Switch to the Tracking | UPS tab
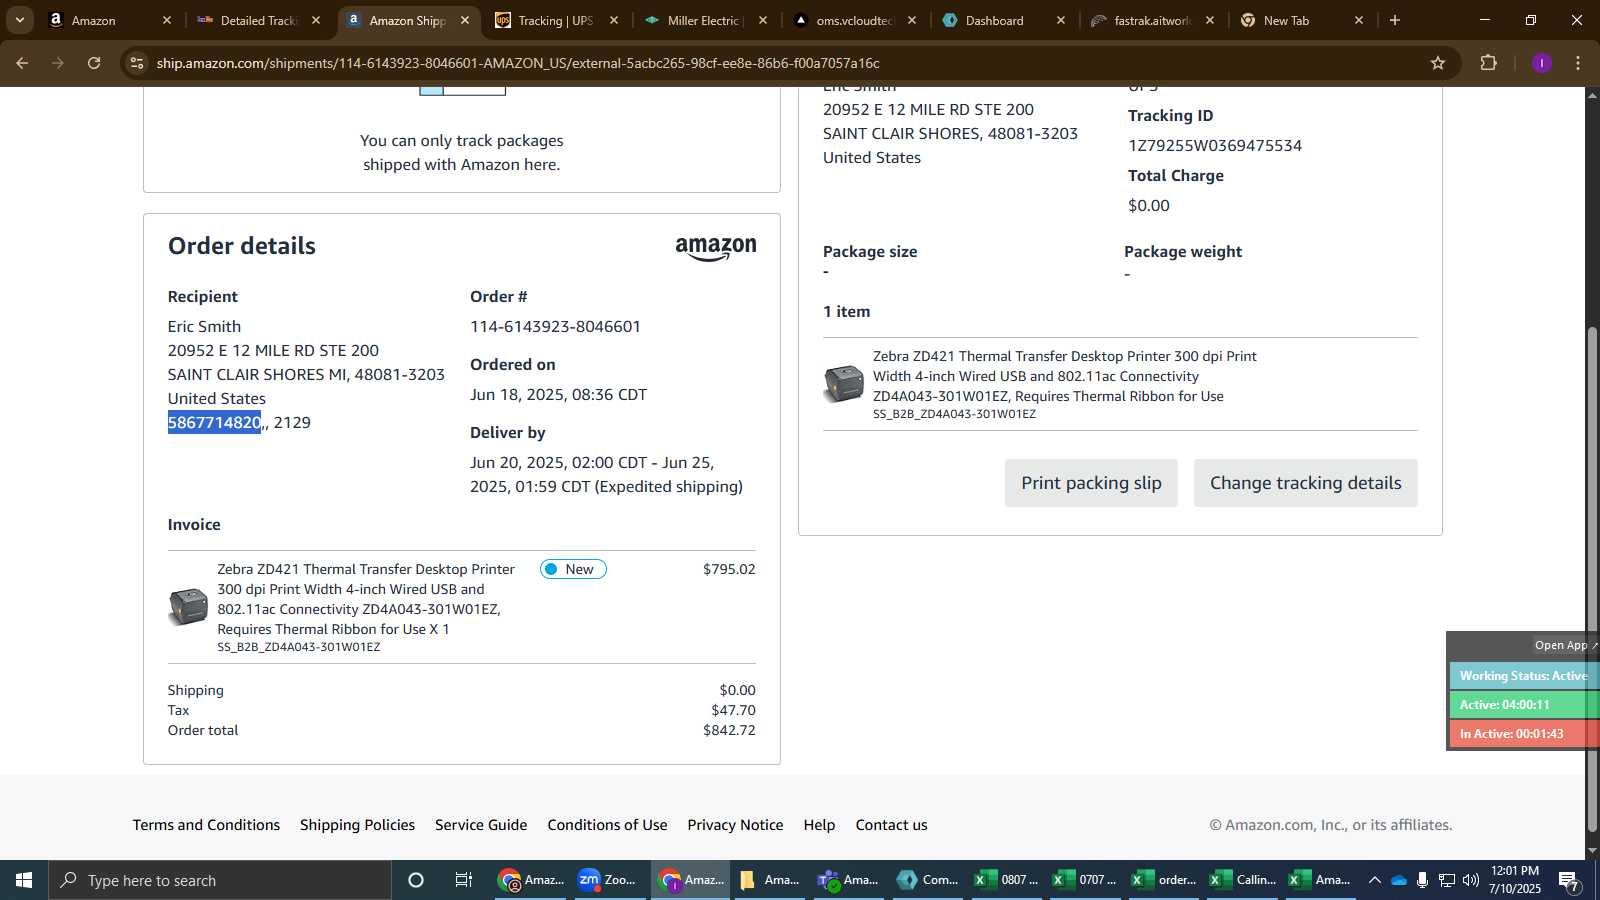The height and width of the screenshot is (900, 1600). (555, 20)
